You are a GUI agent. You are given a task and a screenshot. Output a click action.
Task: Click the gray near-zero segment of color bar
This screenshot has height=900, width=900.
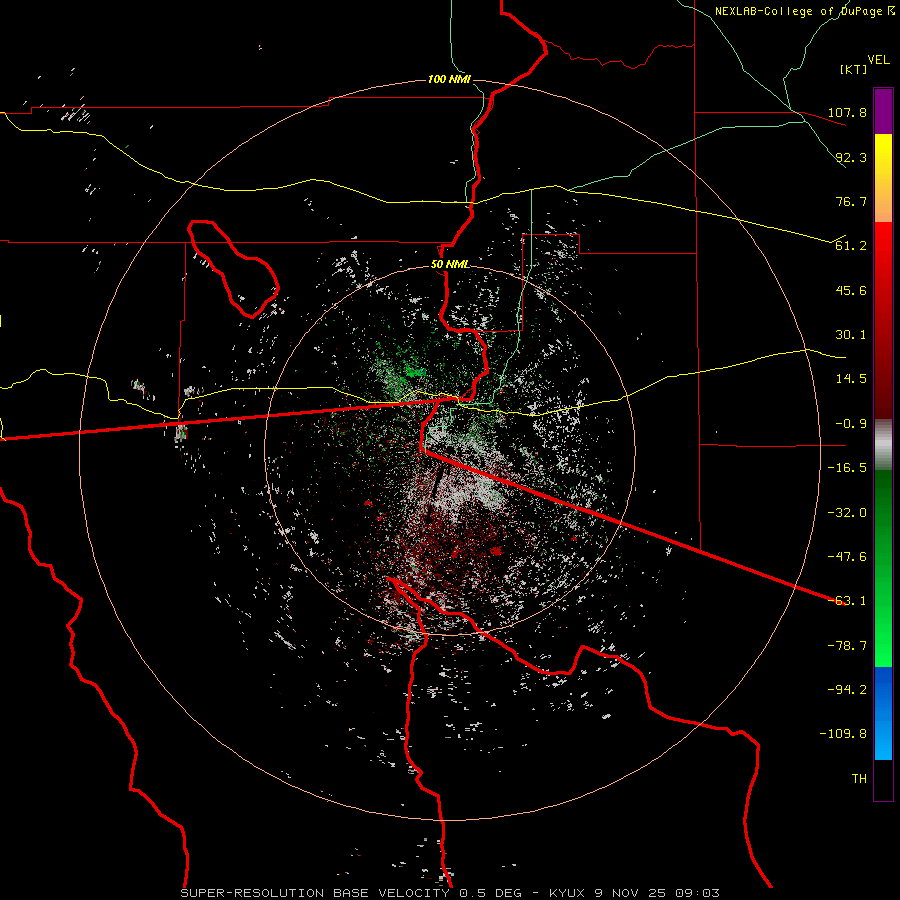point(883,445)
